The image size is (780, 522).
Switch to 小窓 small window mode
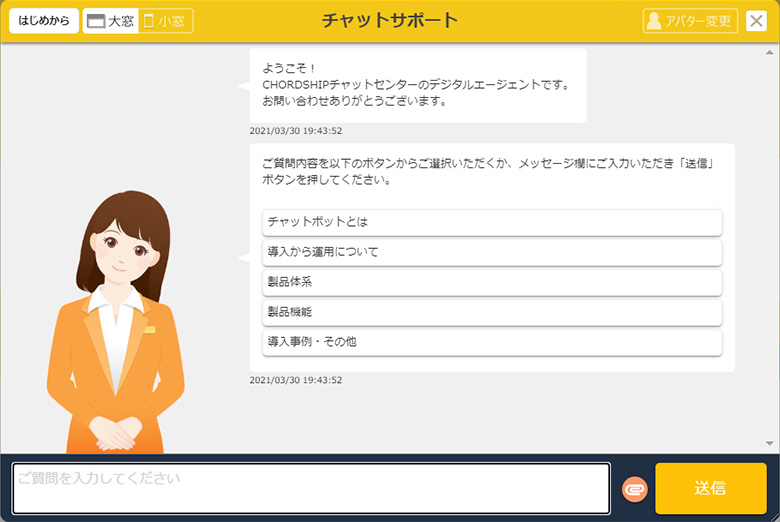pyautogui.click(x=165, y=21)
